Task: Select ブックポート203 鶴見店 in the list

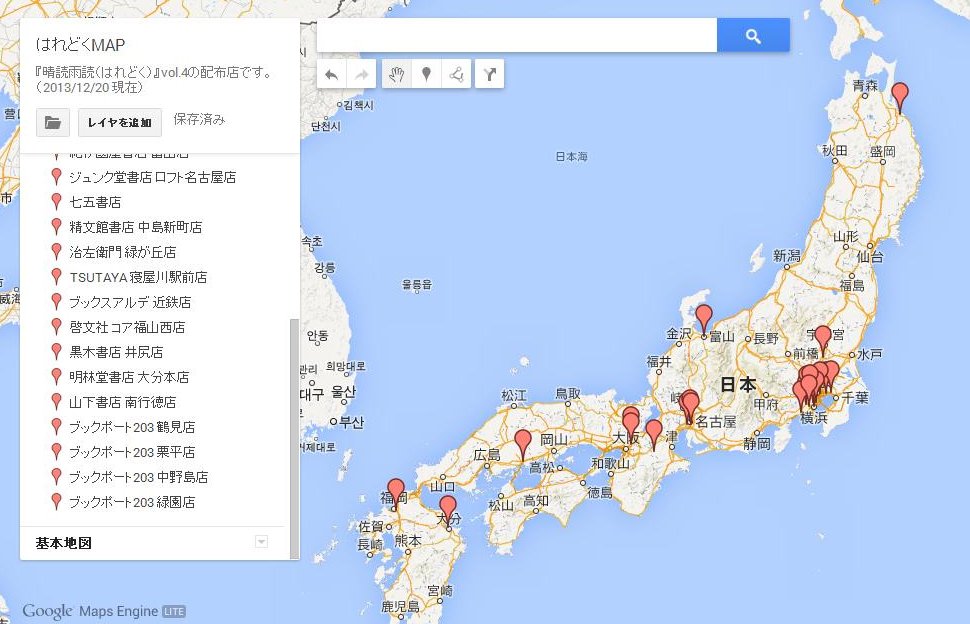Action: tap(132, 427)
